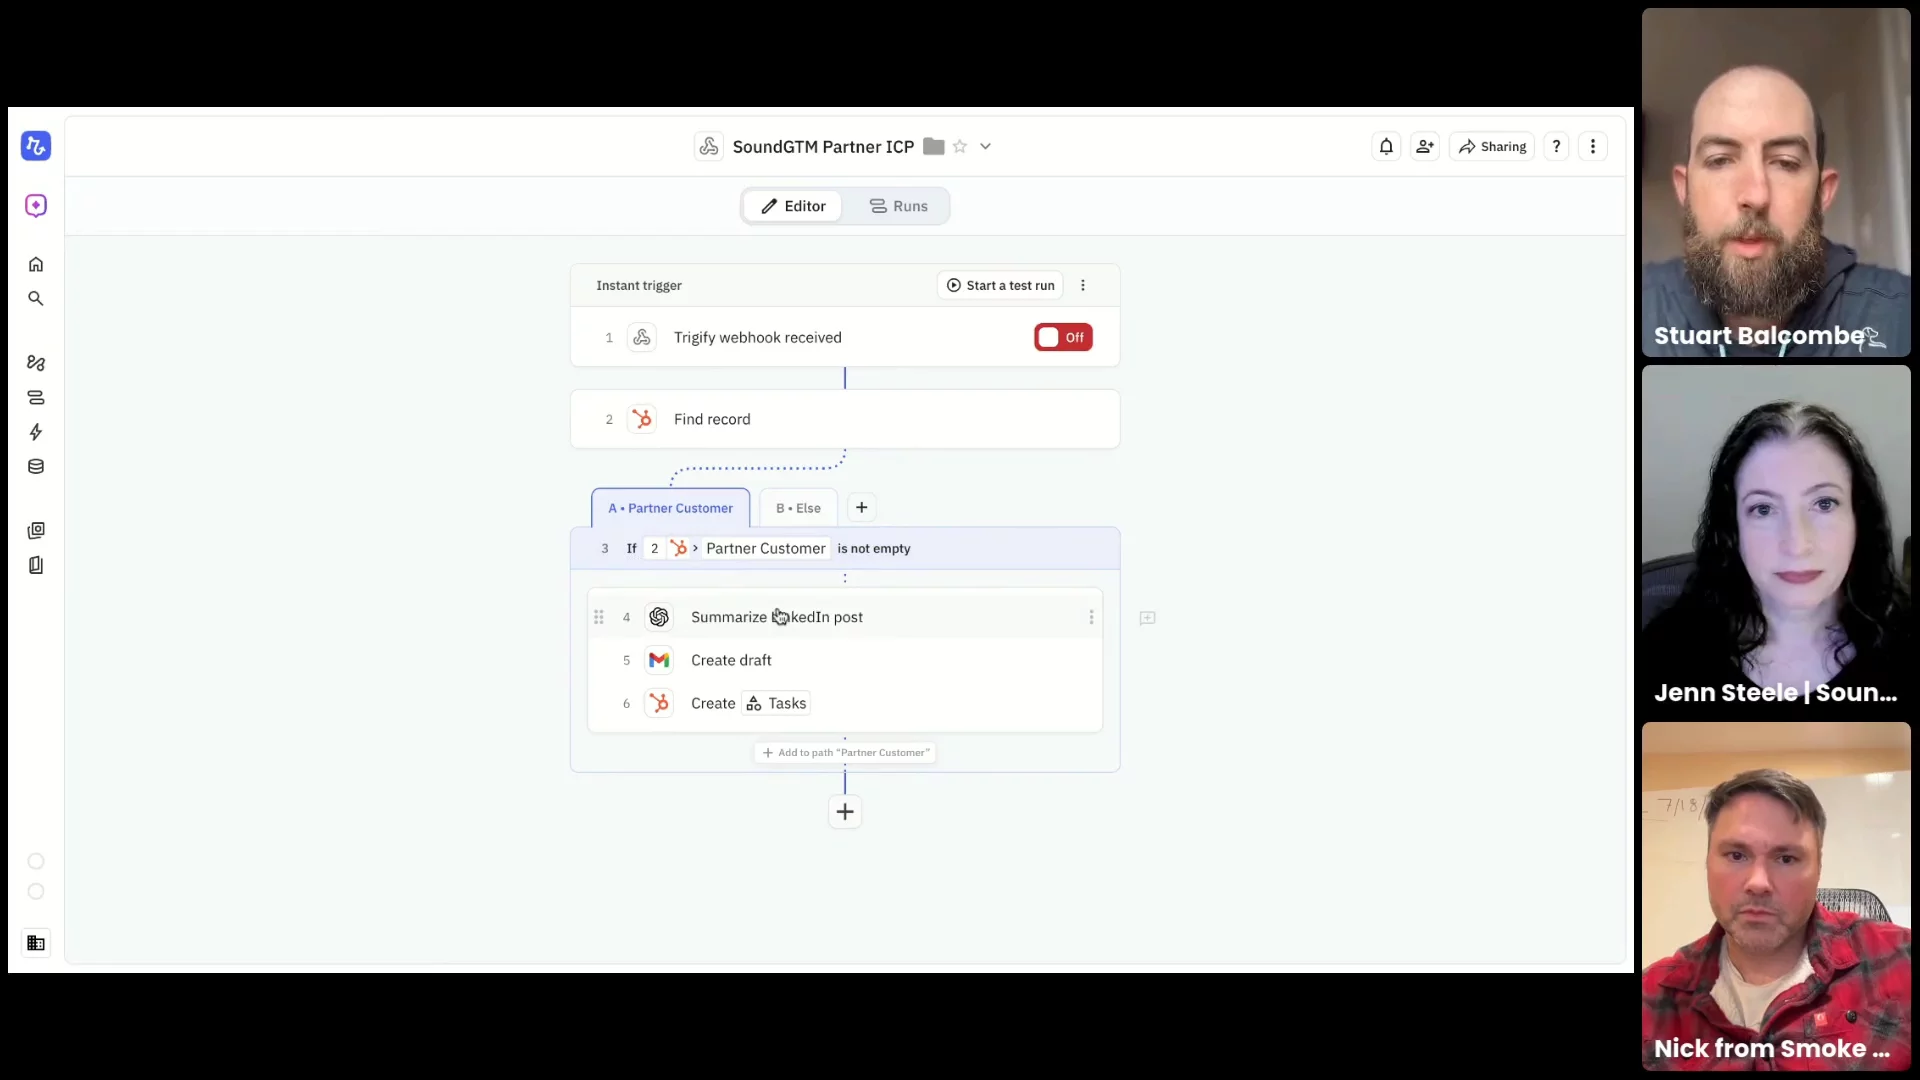Click Add to path Partner Customer
Image resolution: width=1920 pixels, height=1080 pixels.
click(845, 753)
